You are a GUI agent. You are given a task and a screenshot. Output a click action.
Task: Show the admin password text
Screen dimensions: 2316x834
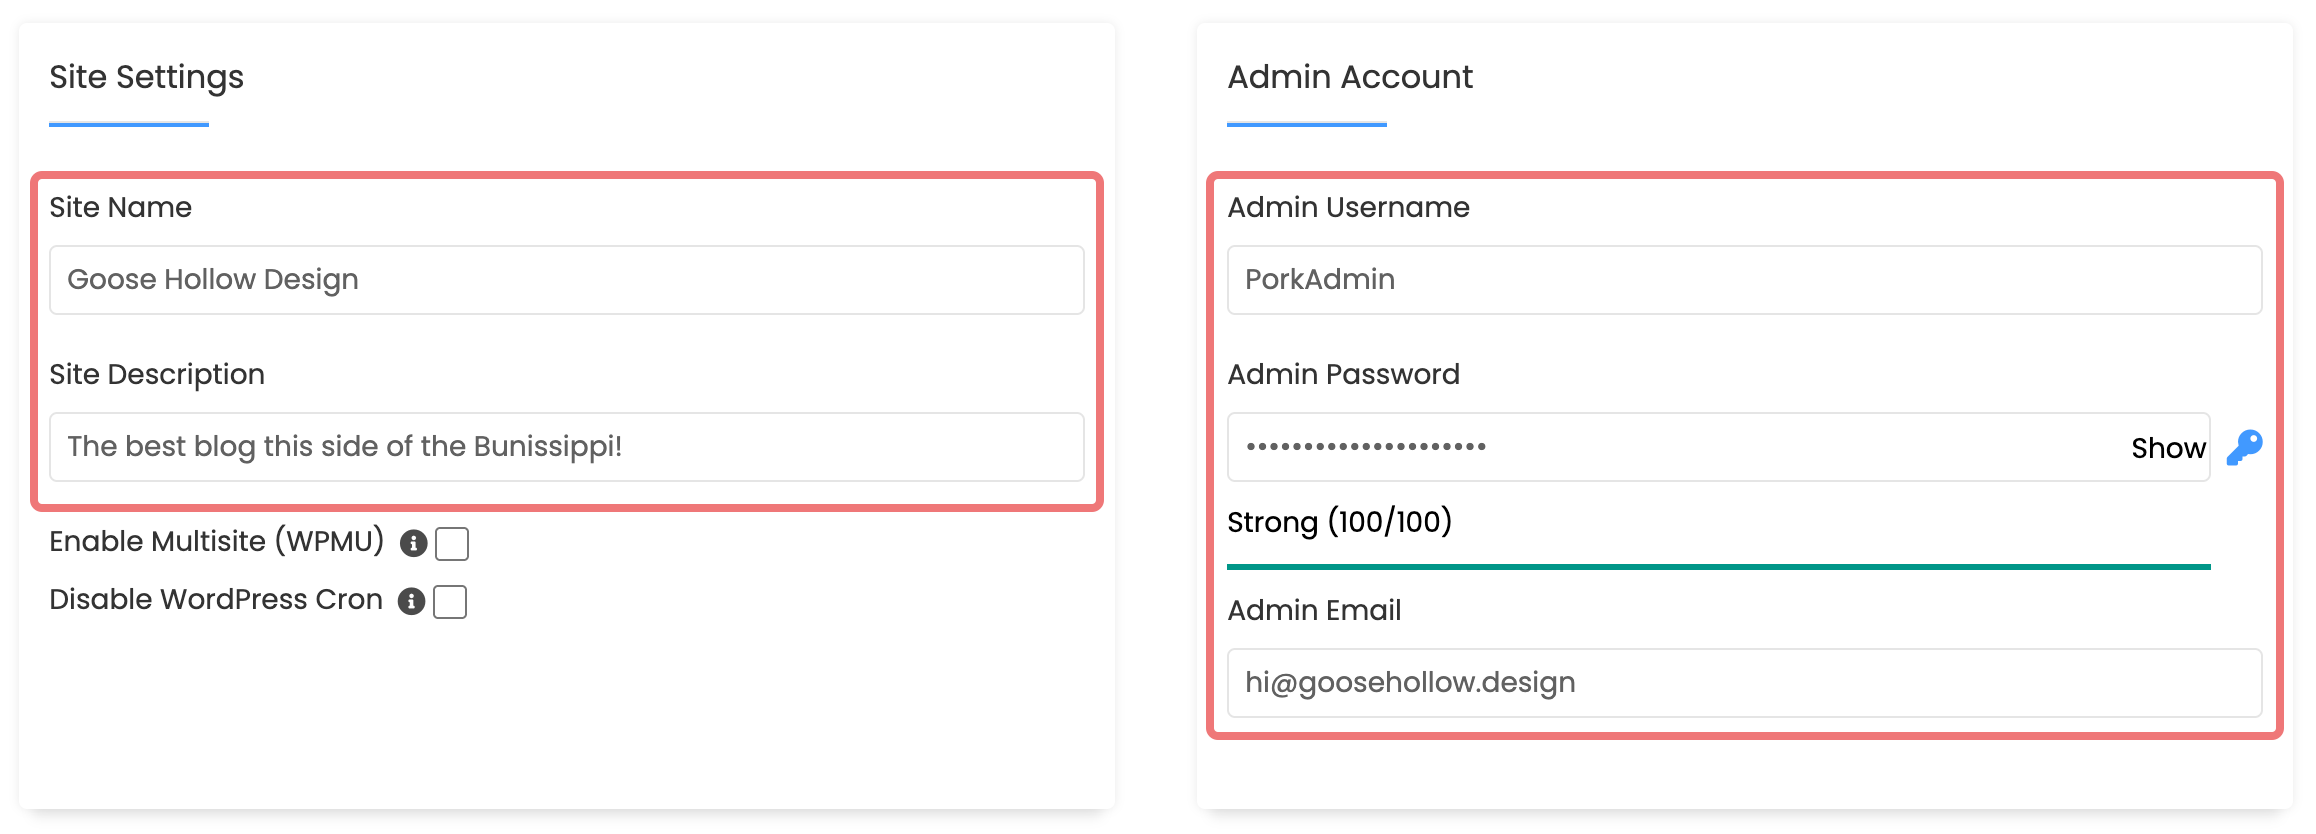[x=2168, y=448]
